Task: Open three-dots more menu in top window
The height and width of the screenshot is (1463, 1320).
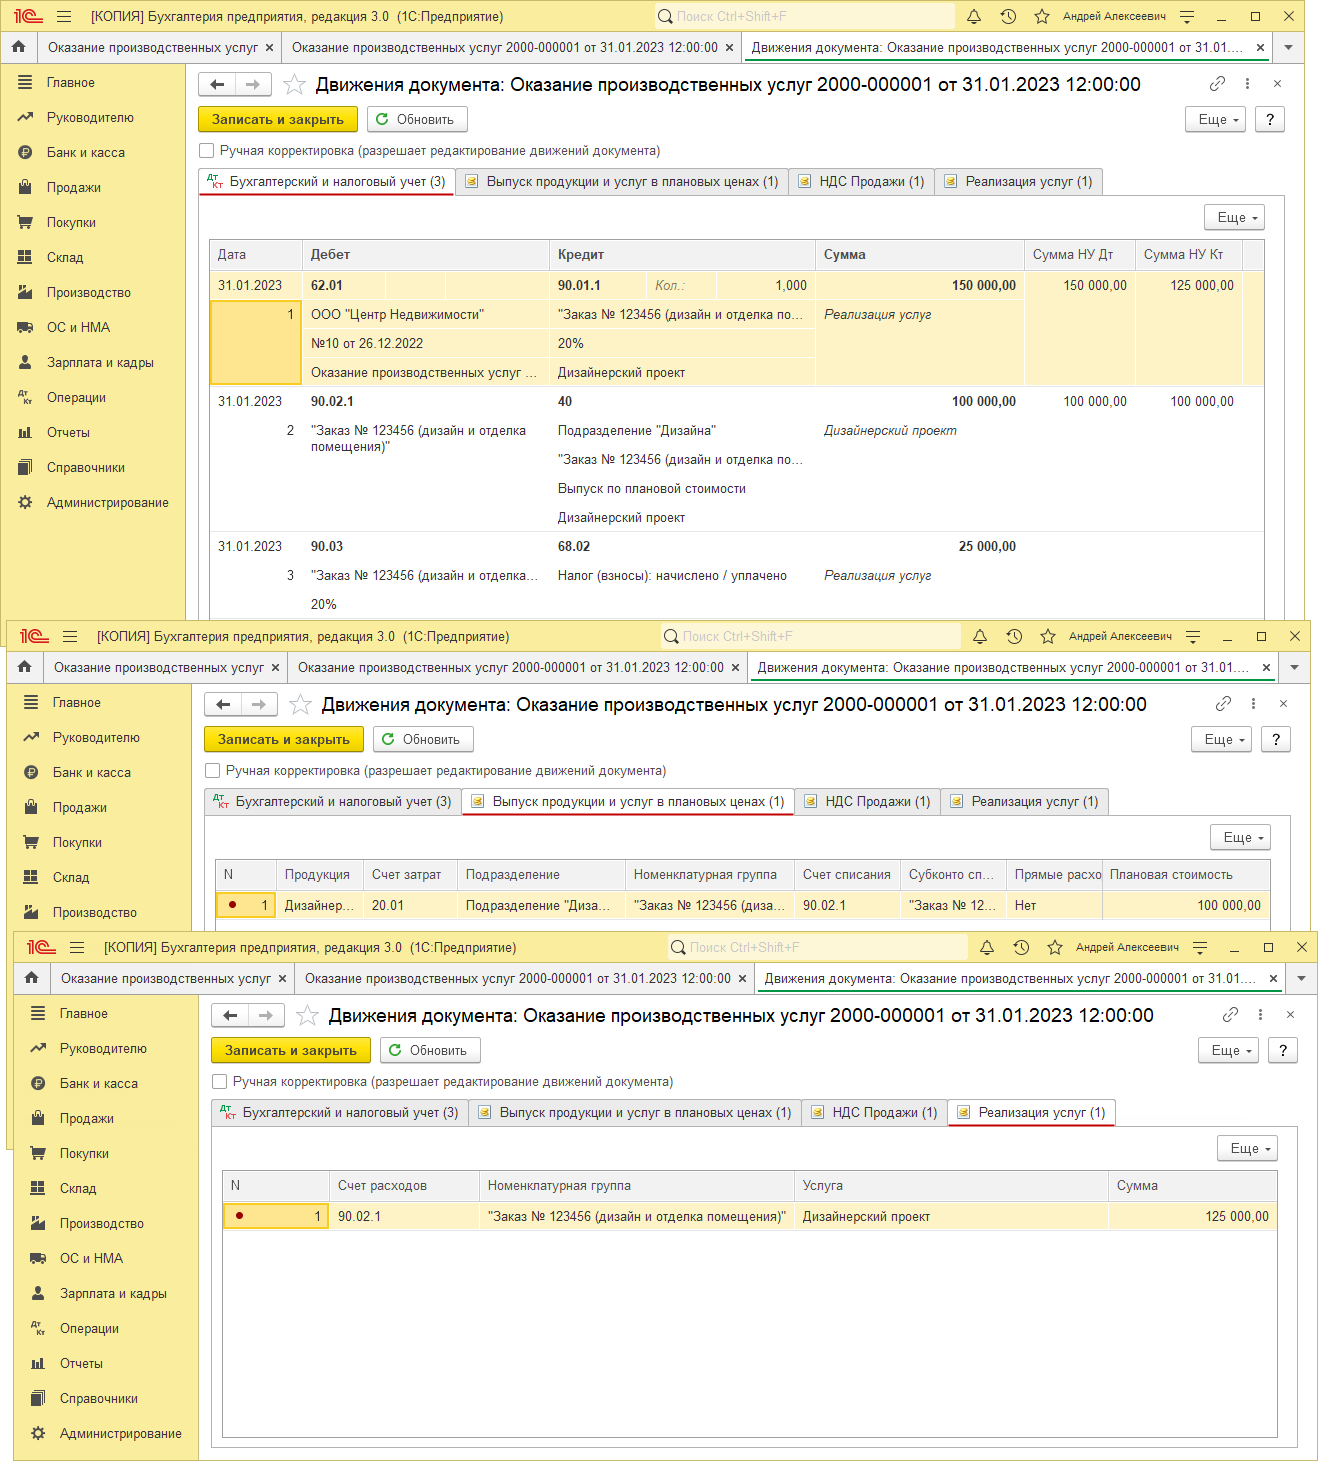Action: click(x=1247, y=84)
